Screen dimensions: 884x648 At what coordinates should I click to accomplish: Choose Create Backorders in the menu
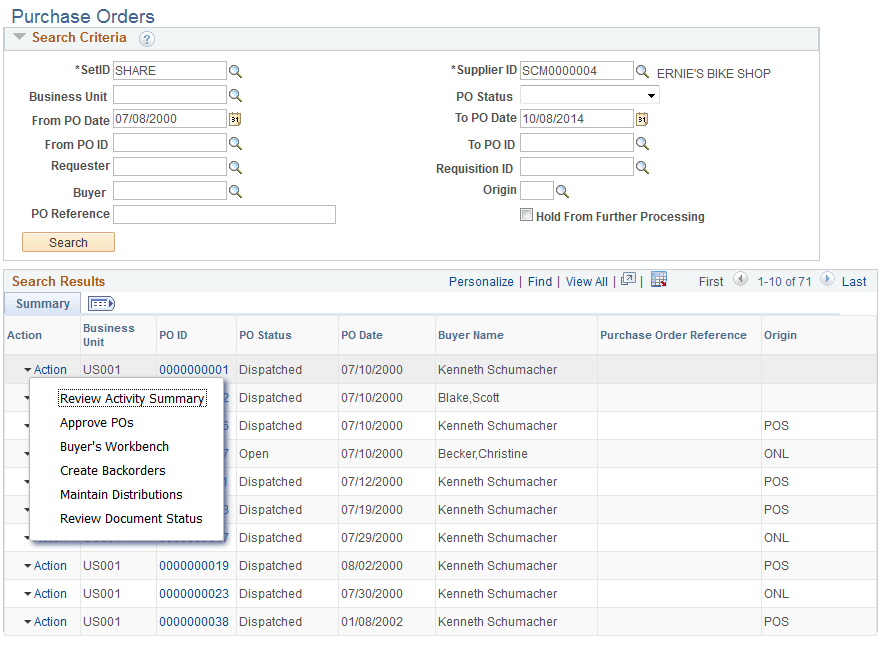click(x=112, y=470)
